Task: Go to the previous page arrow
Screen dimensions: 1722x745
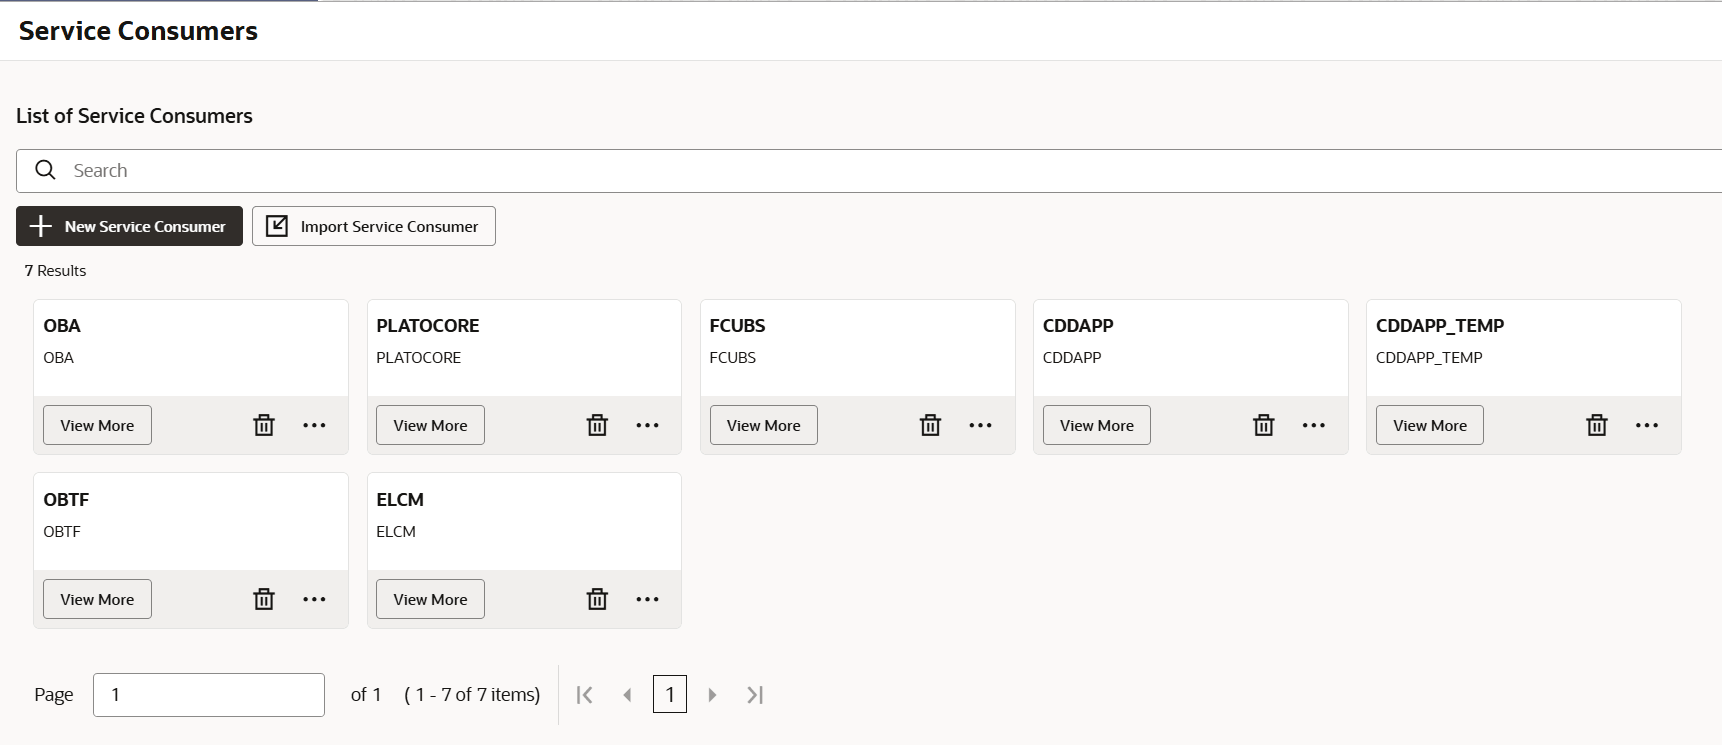Action: [627, 695]
